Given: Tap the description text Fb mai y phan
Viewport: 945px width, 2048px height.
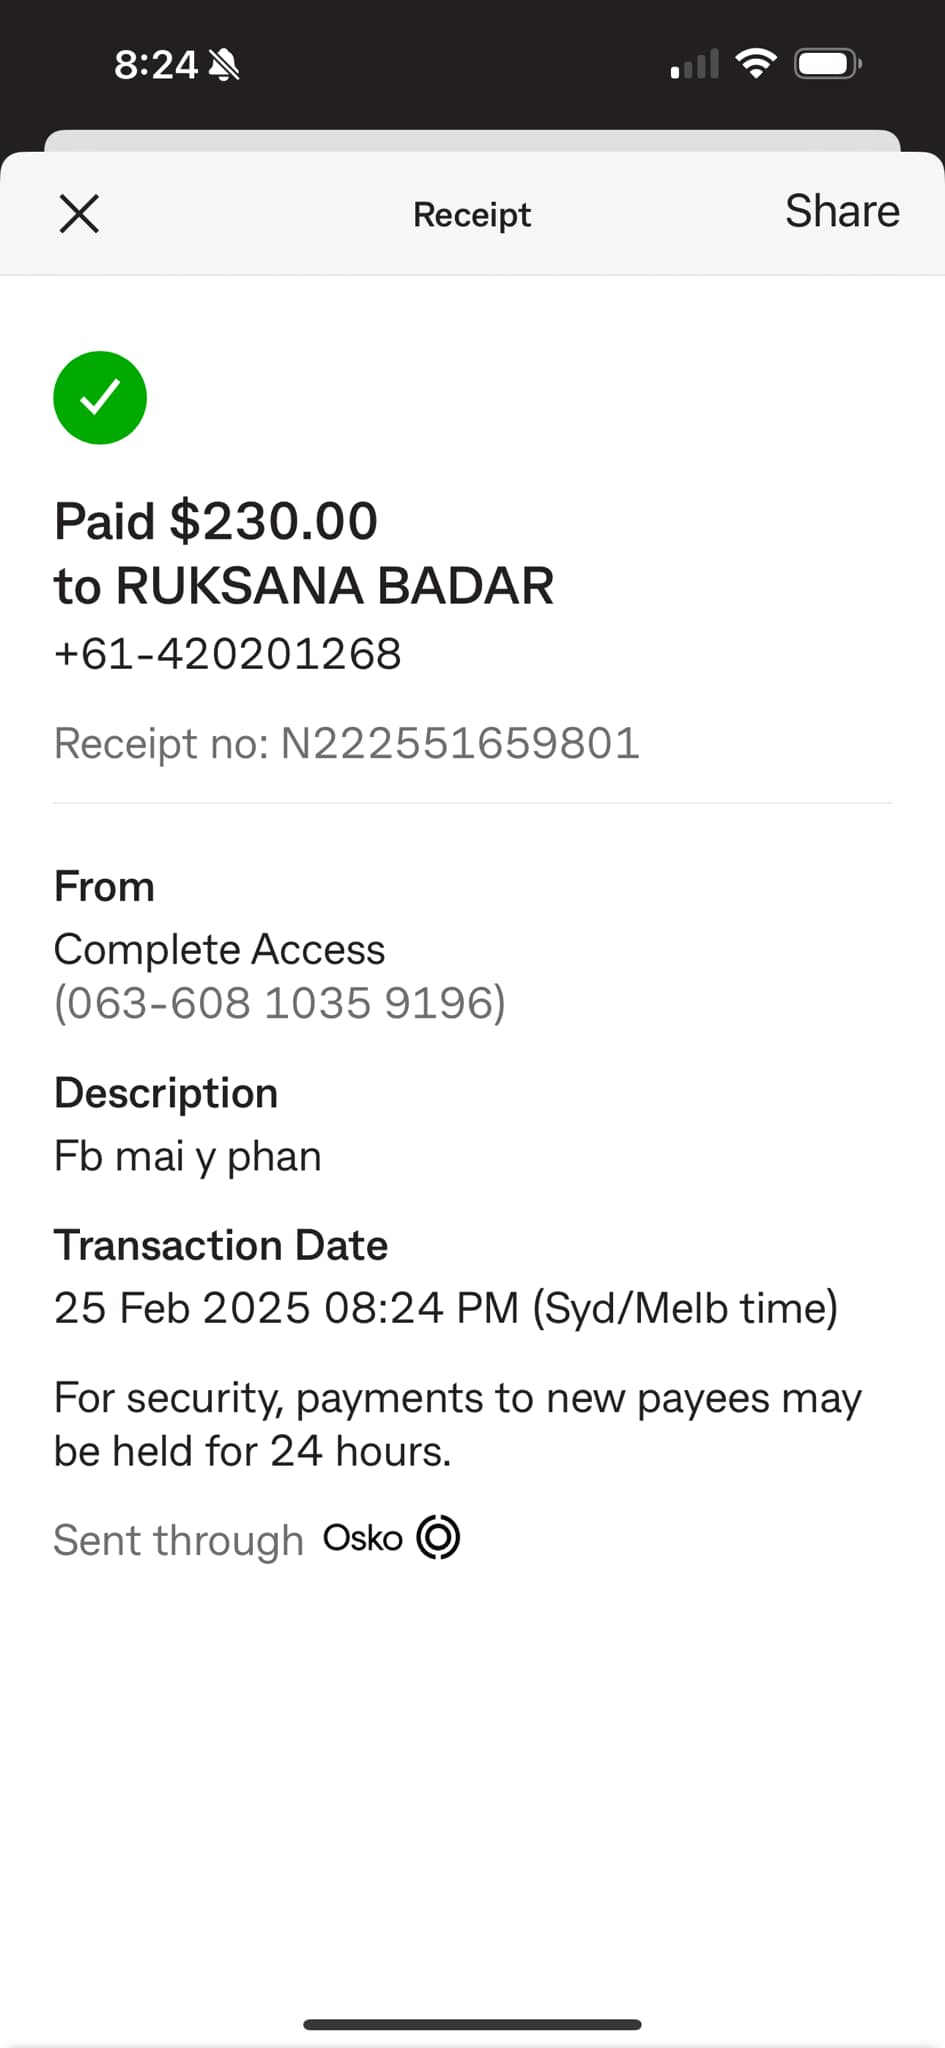Looking at the screenshot, I should (x=188, y=1157).
